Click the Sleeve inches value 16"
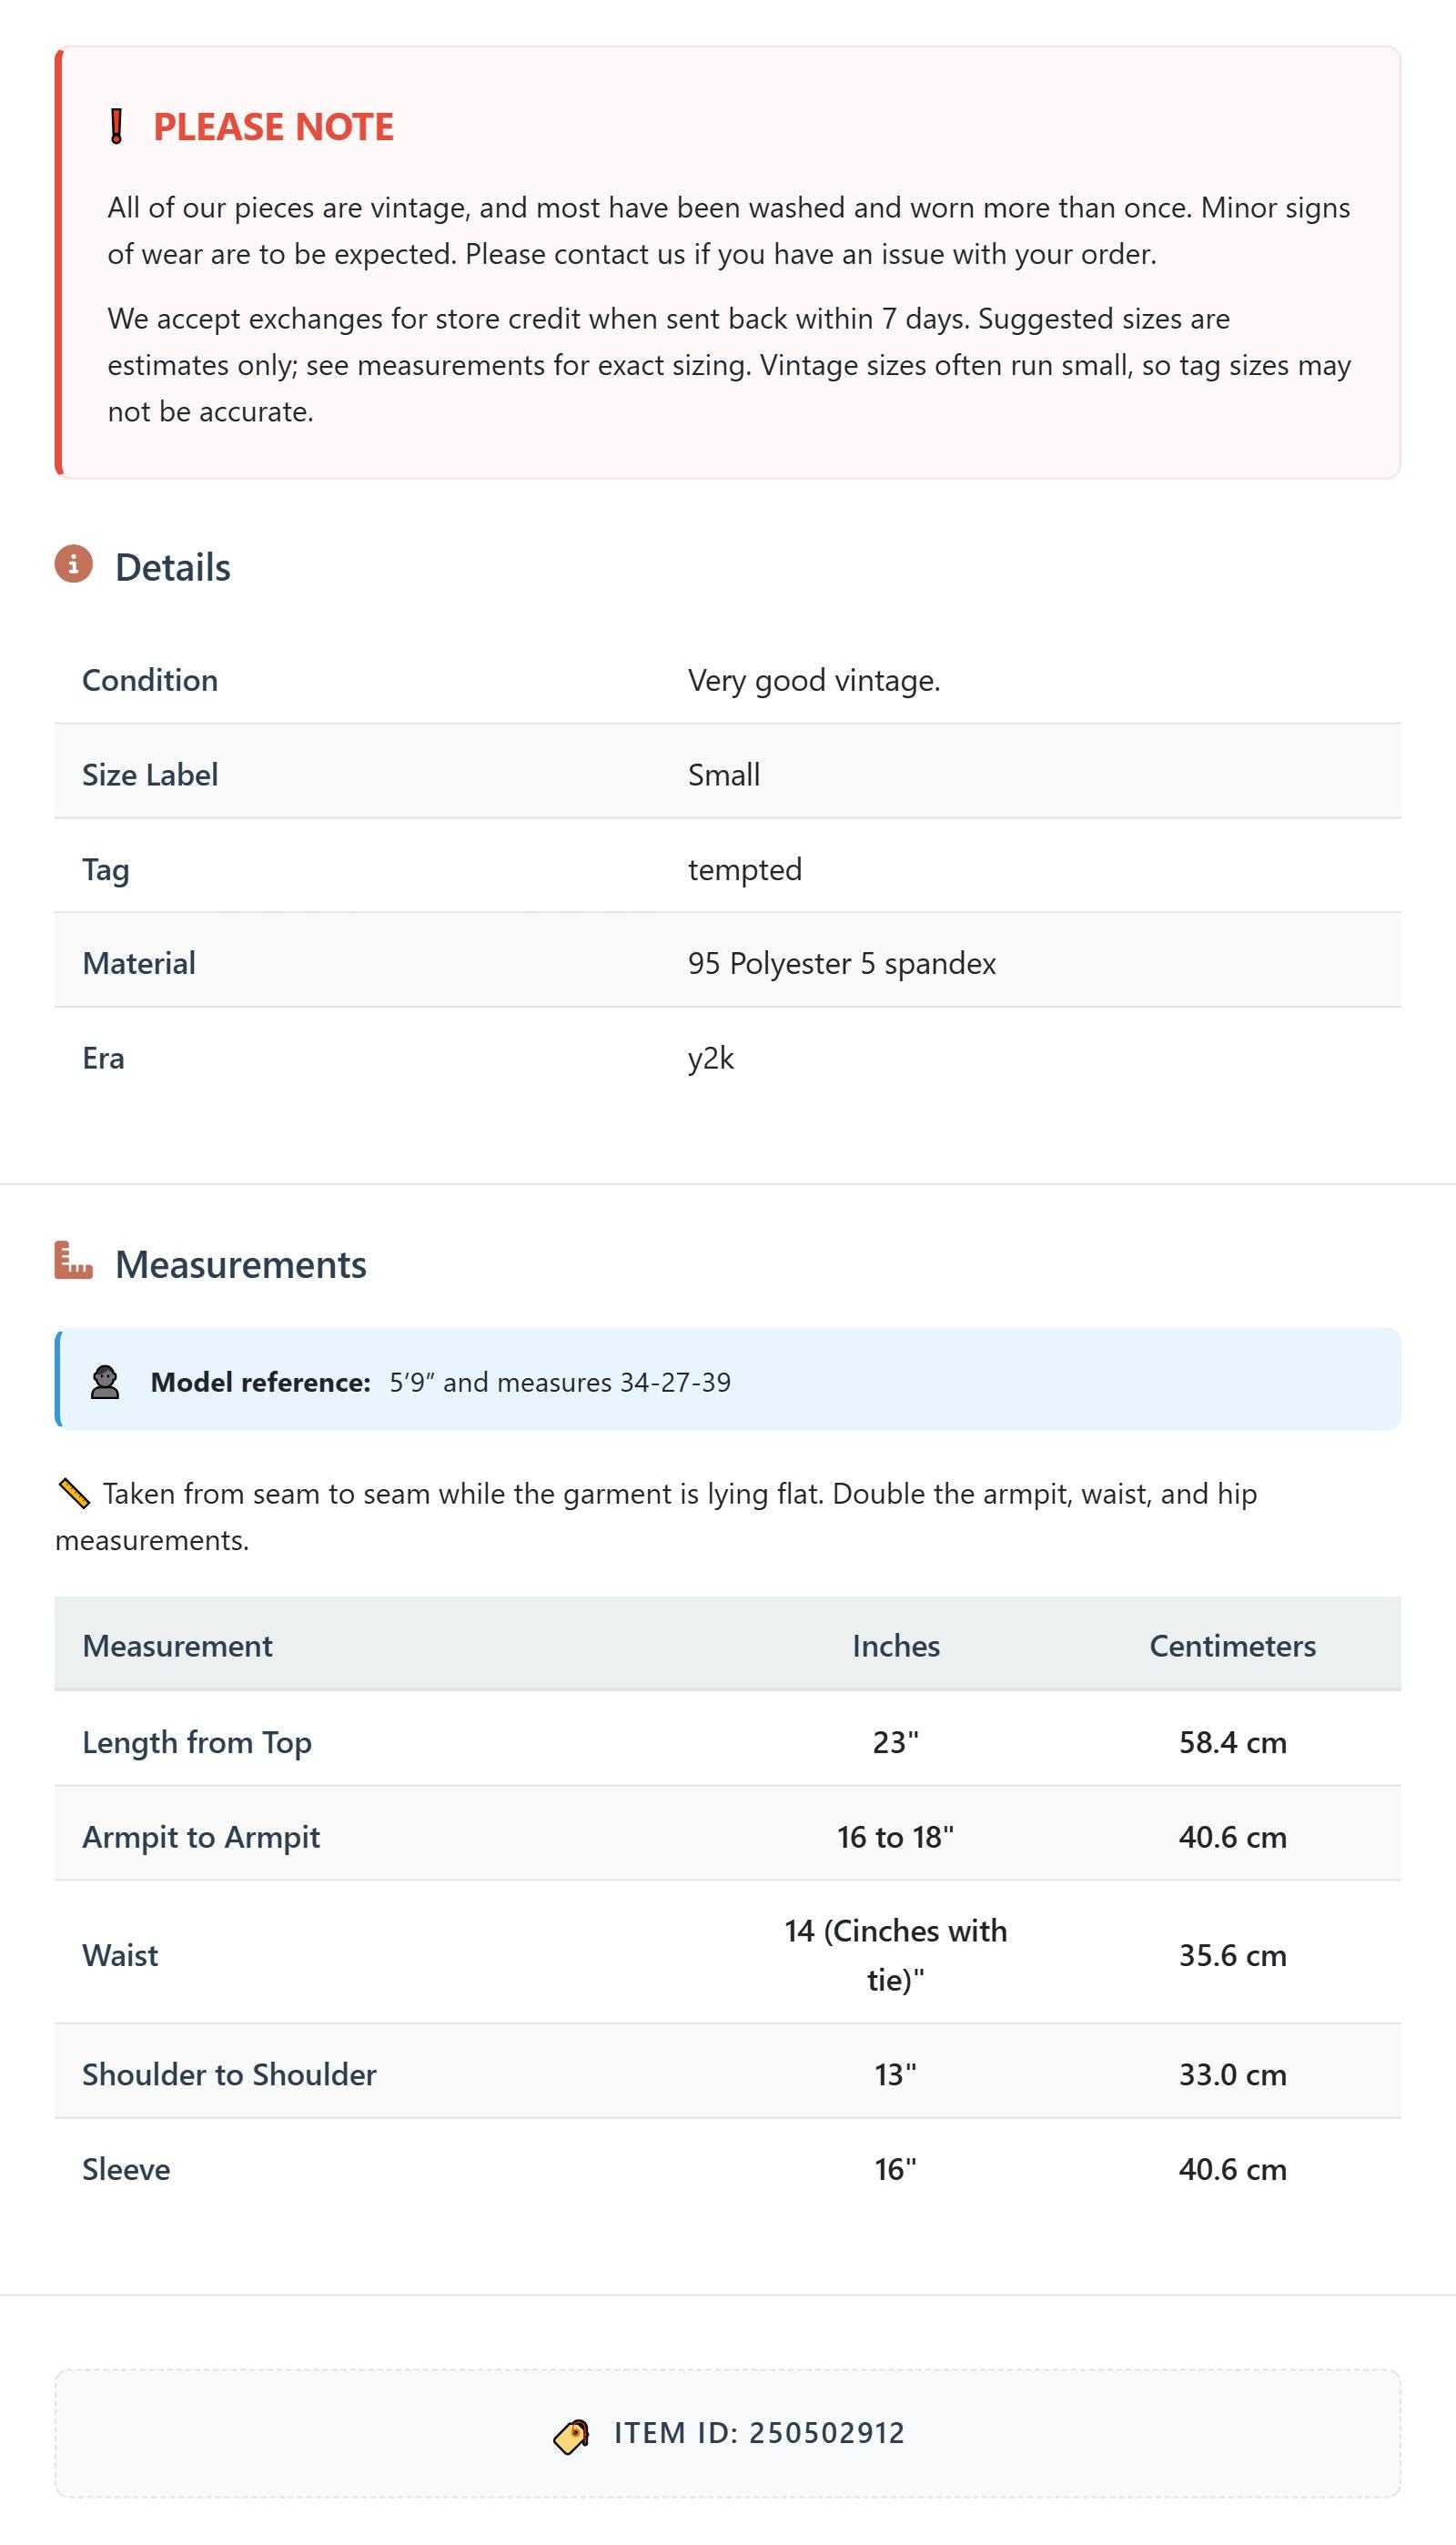 (896, 2168)
